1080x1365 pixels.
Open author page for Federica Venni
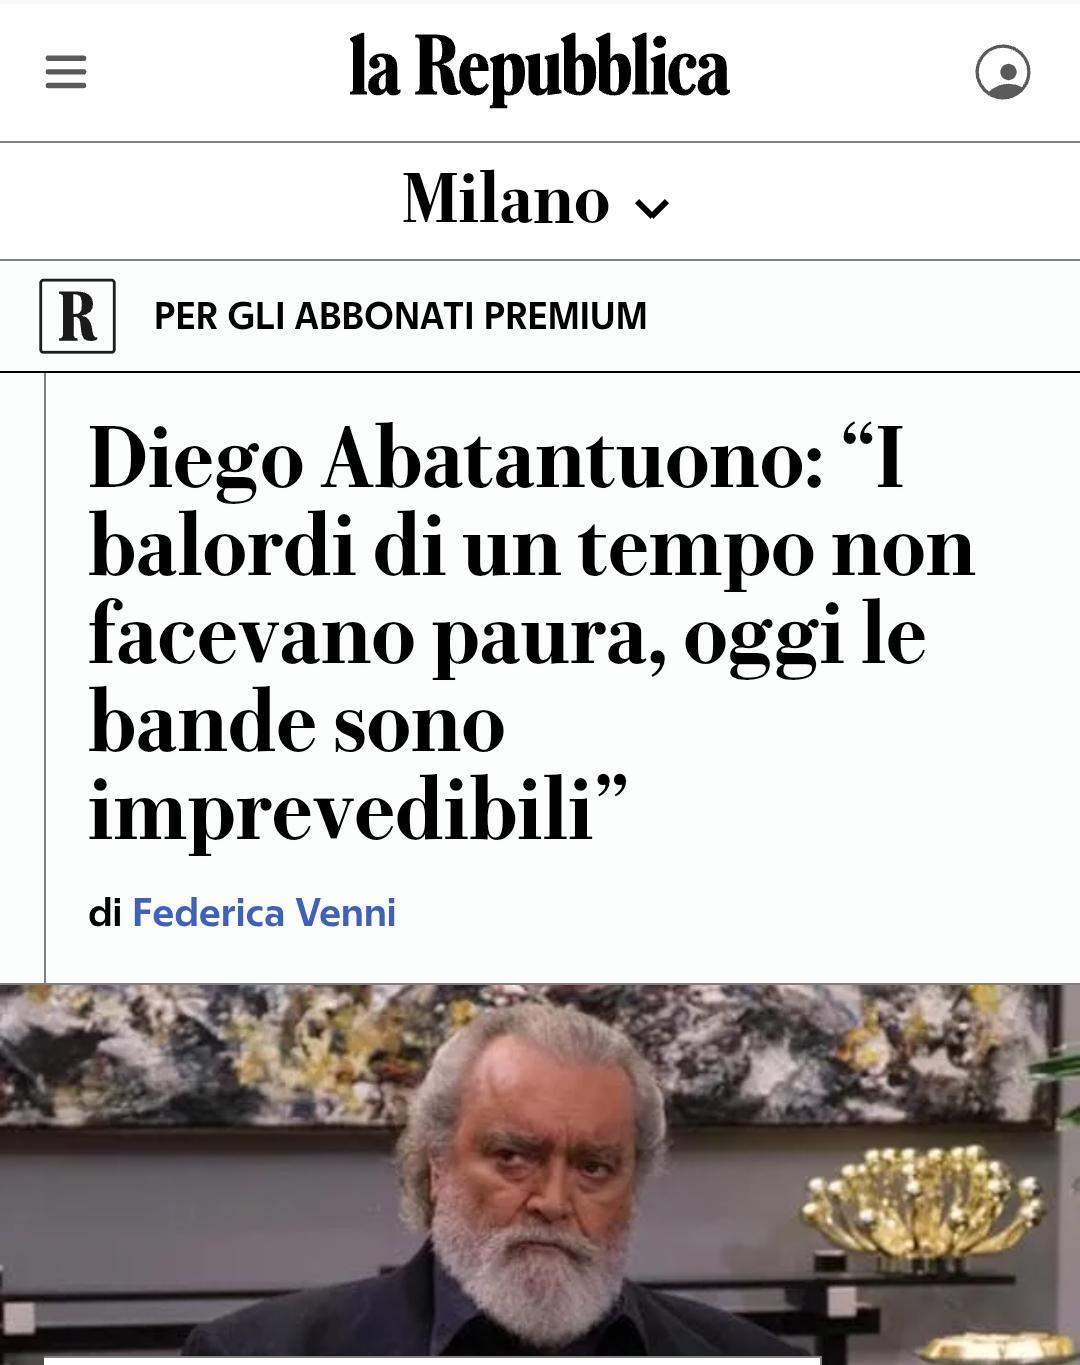point(264,913)
